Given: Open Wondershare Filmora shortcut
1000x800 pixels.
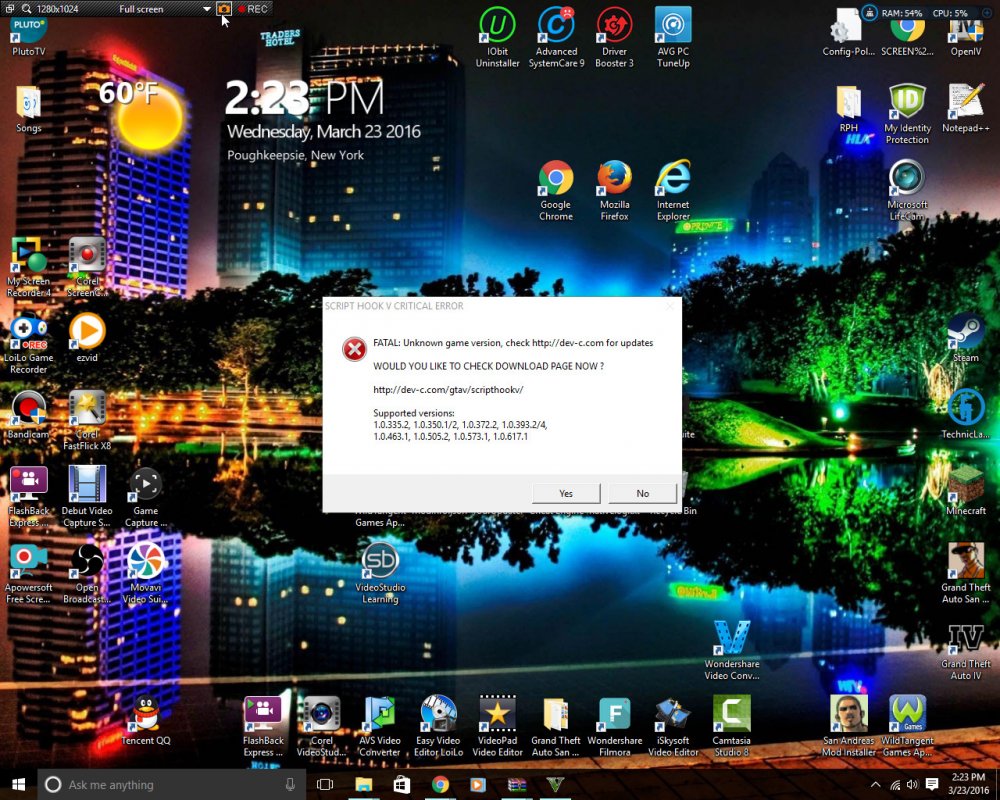Looking at the screenshot, I should 615,726.
